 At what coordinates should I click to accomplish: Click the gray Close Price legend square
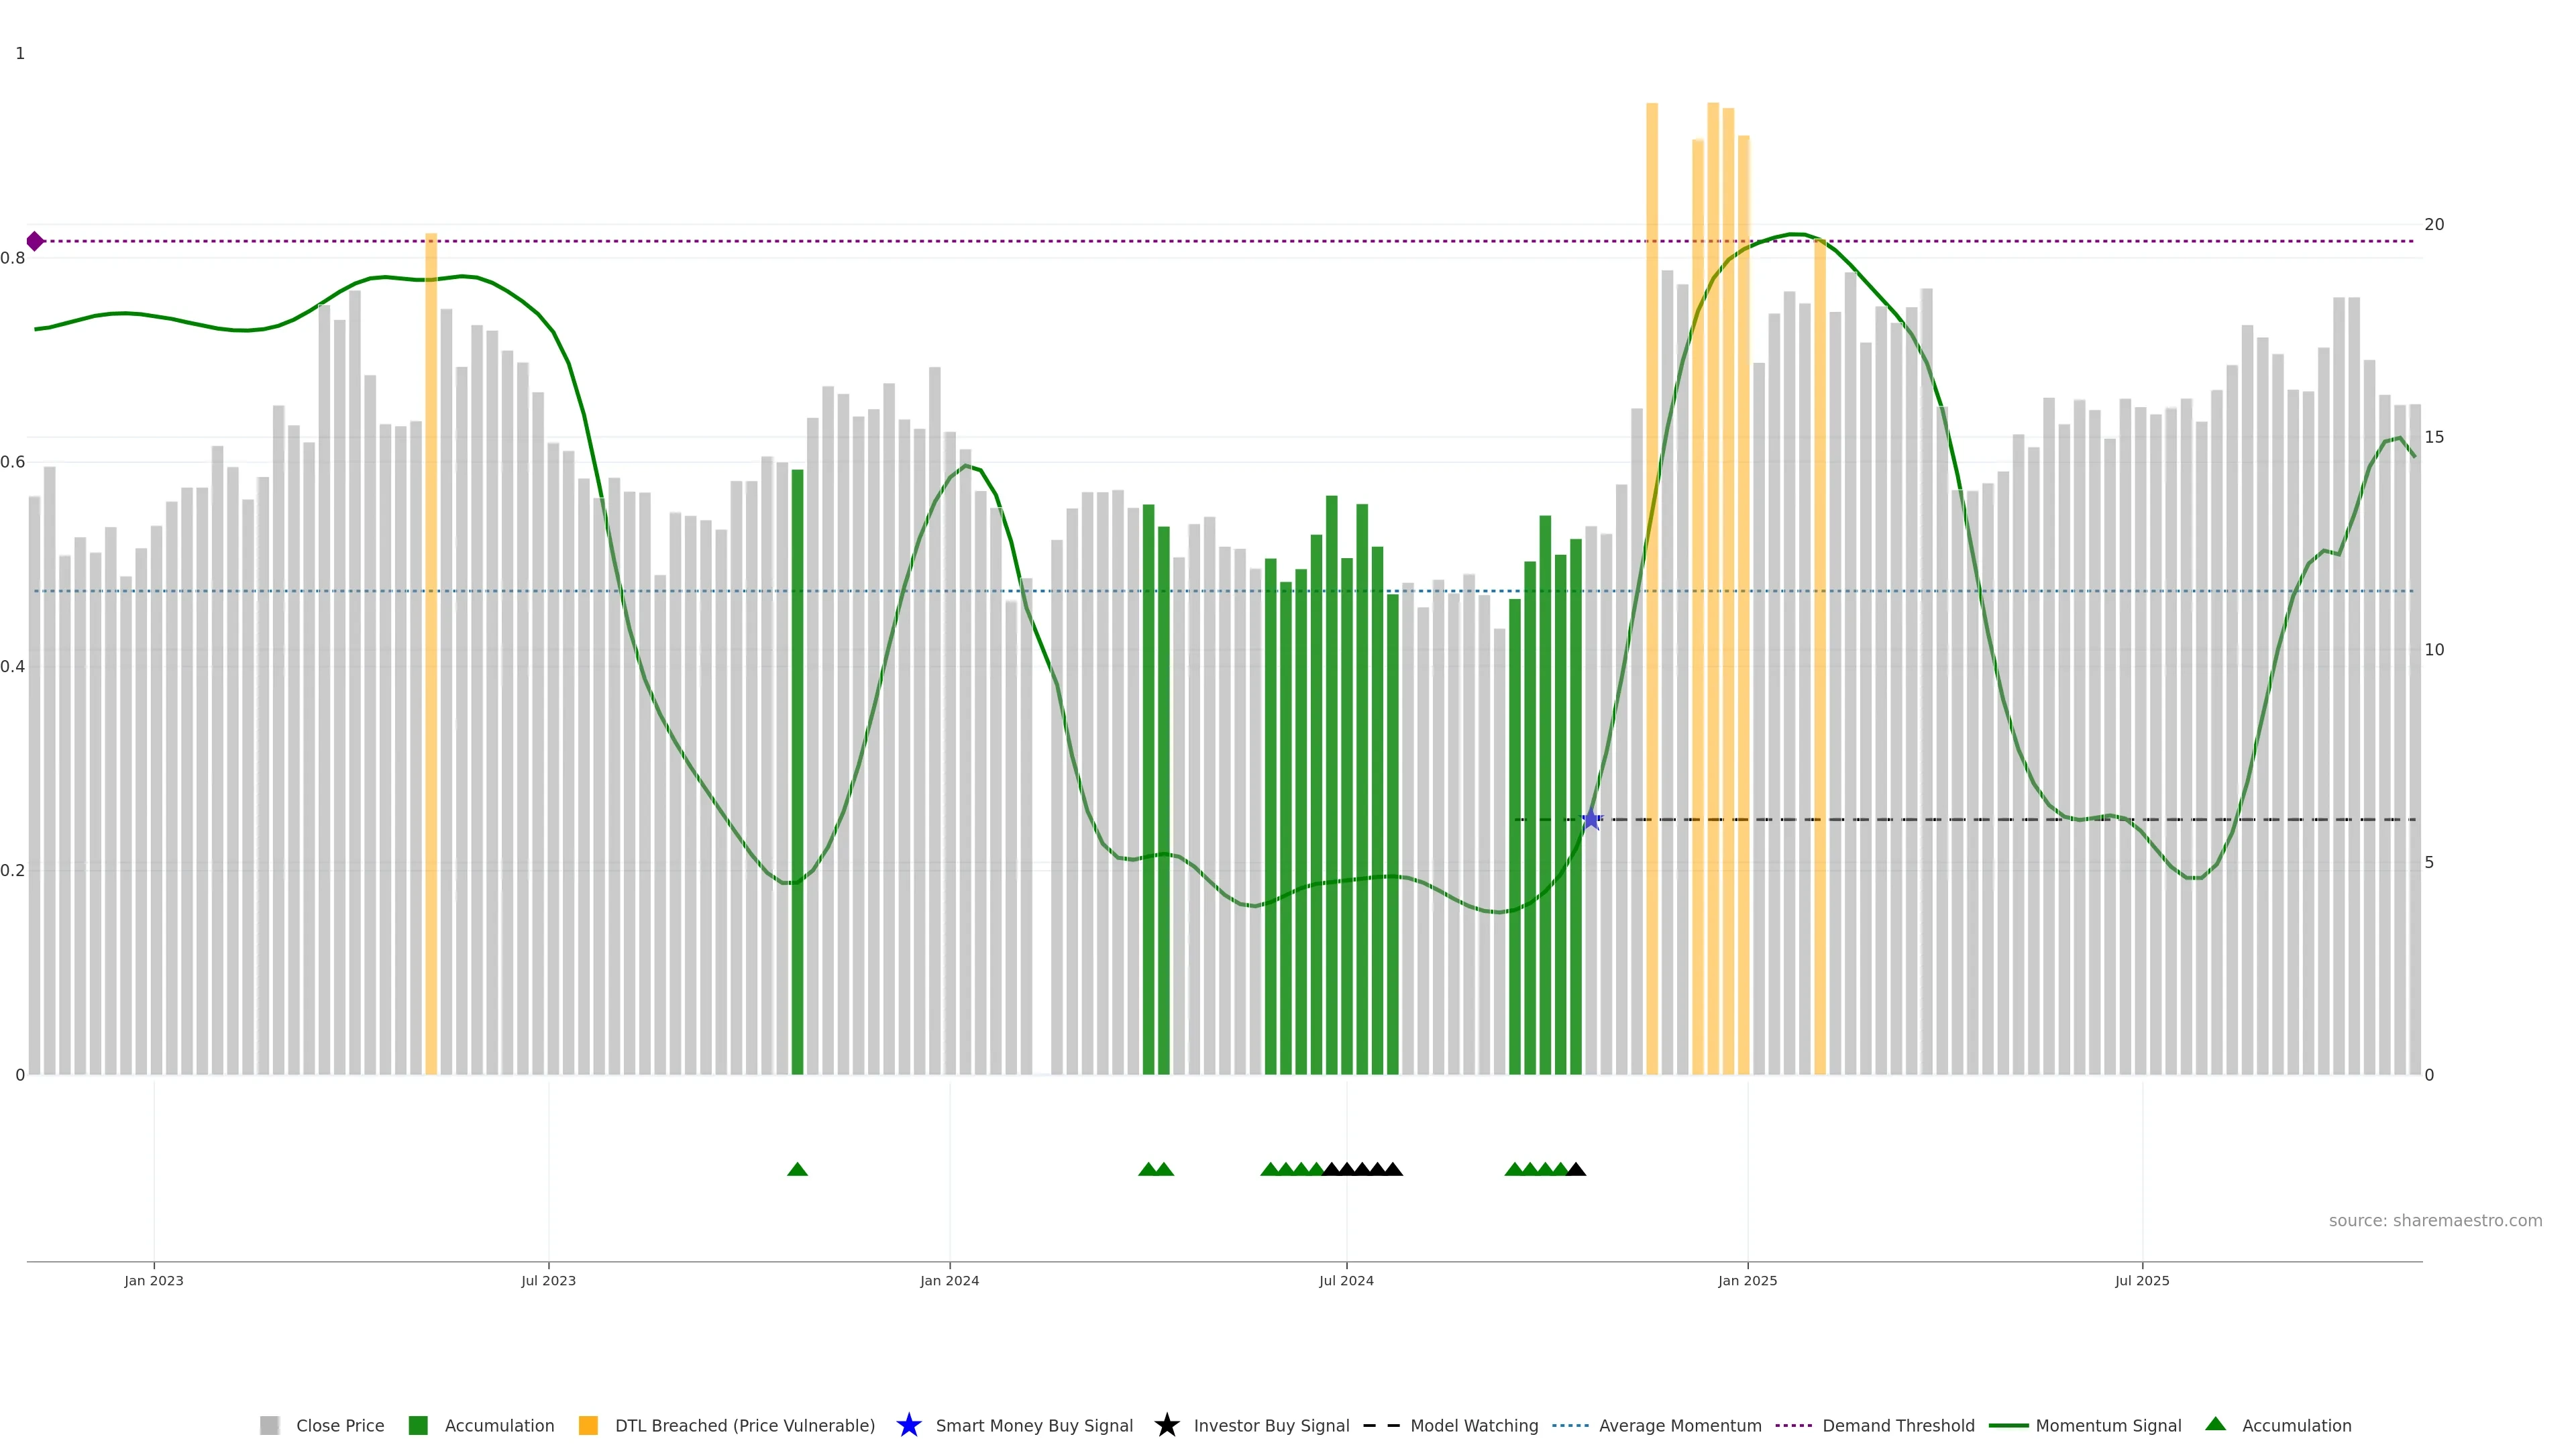click(x=269, y=1425)
